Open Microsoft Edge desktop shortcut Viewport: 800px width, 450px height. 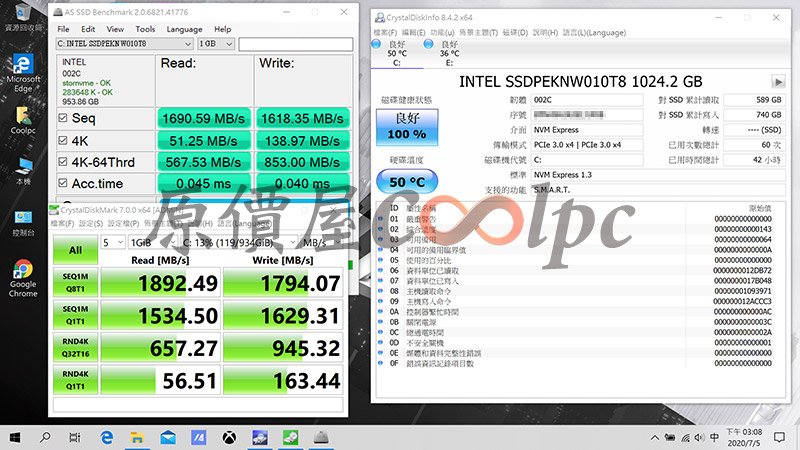(23, 73)
